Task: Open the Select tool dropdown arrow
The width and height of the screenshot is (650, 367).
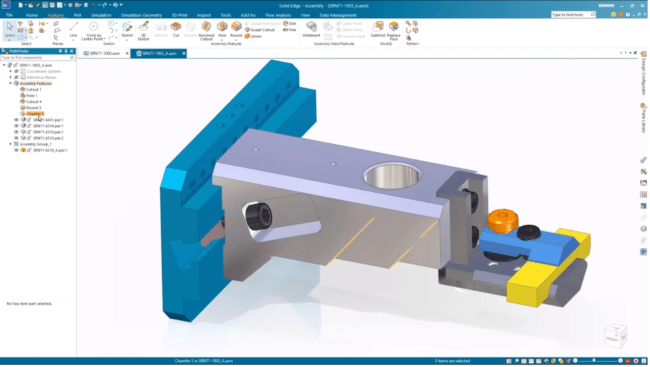Action: pyautogui.click(x=10, y=40)
